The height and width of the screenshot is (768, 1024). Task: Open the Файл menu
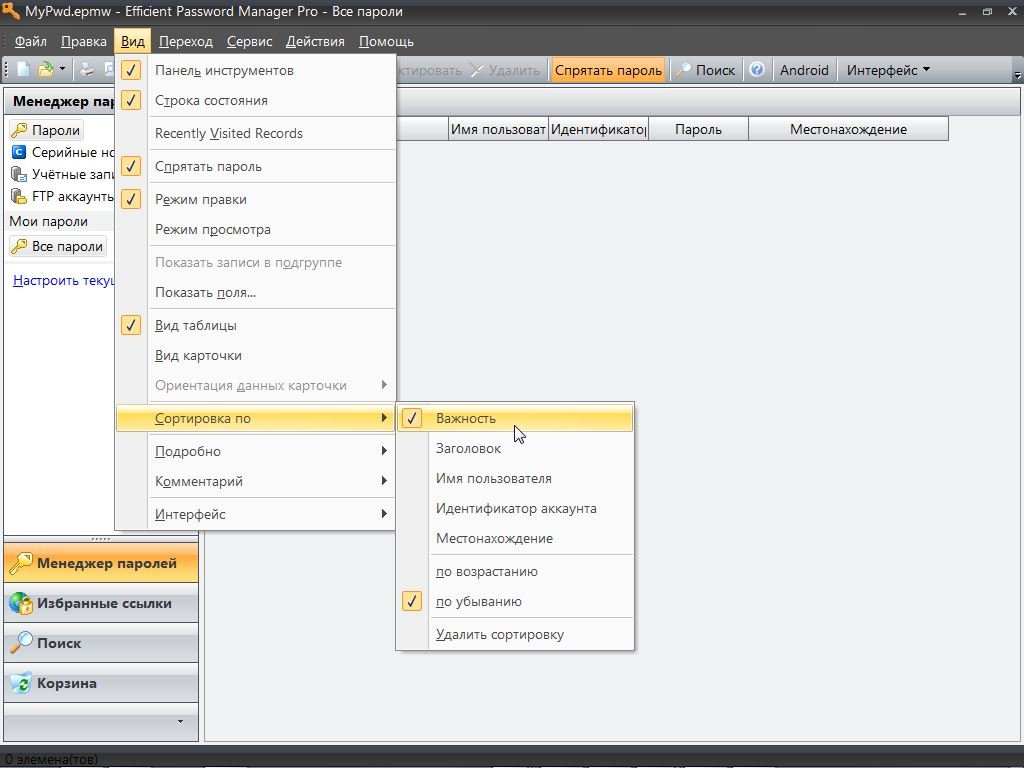31,41
